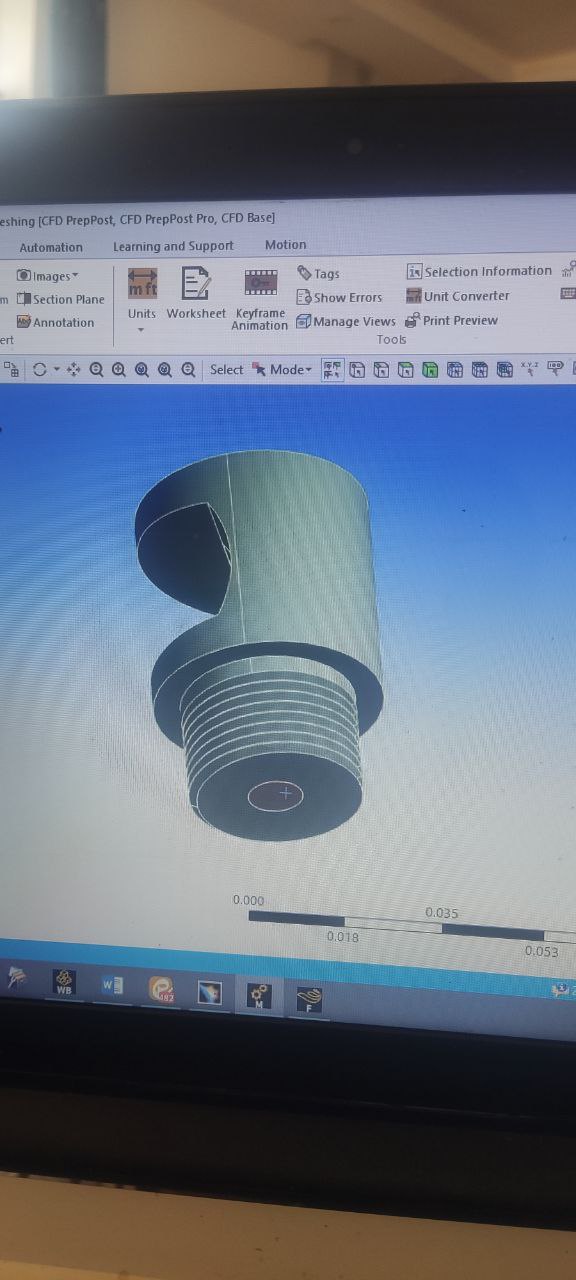Toggle the Section Plane tool

tap(61, 299)
